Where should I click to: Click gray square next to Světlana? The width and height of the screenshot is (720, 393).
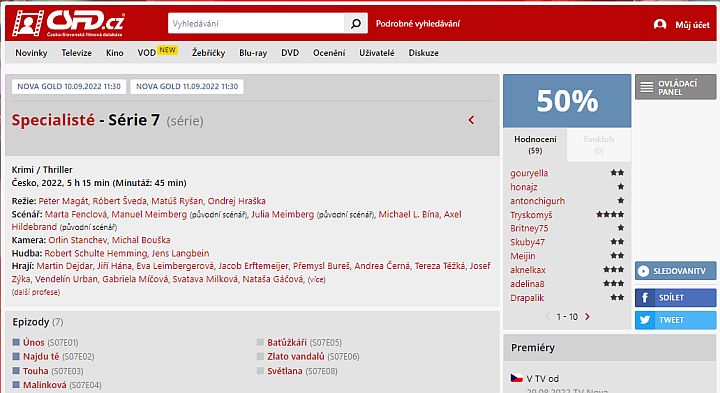pos(260,371)
